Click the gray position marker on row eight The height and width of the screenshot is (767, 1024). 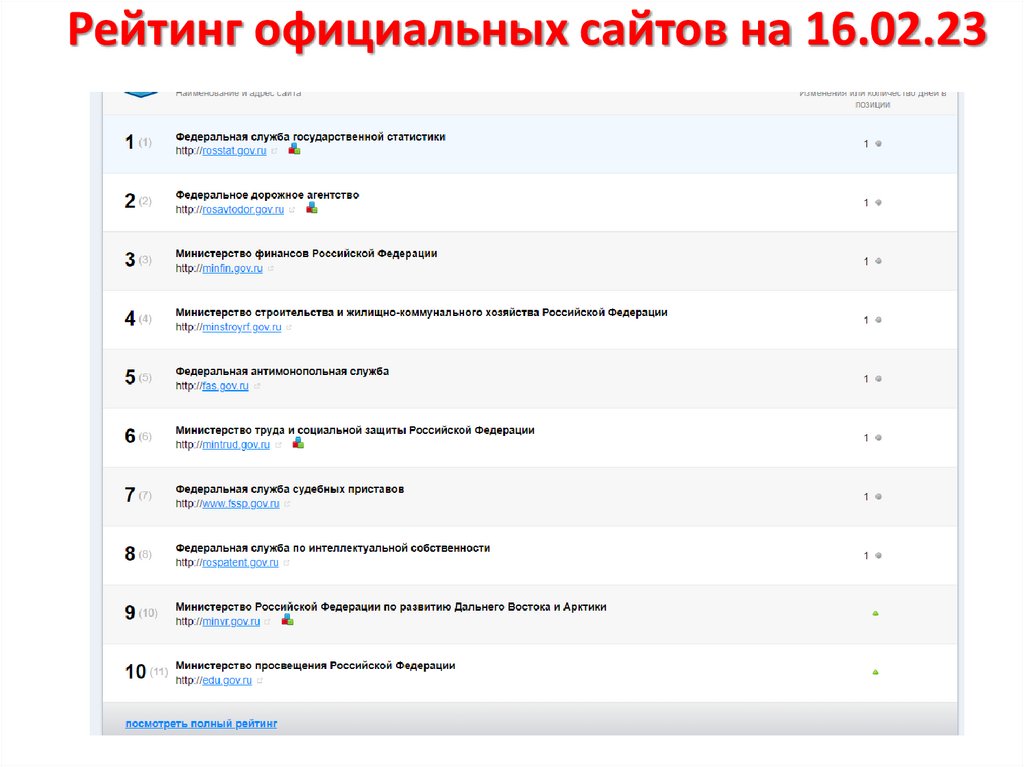tap(877, 554)
